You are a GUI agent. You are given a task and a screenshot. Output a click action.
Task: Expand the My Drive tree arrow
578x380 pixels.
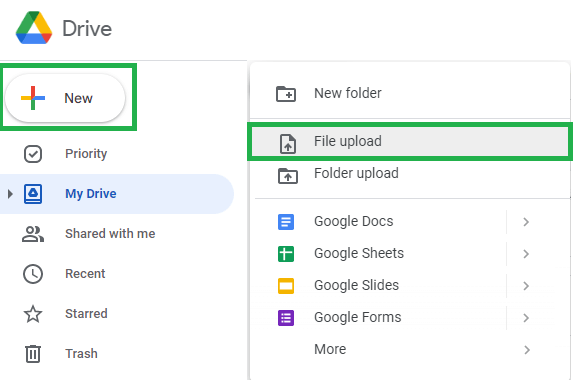click(10, 194)
